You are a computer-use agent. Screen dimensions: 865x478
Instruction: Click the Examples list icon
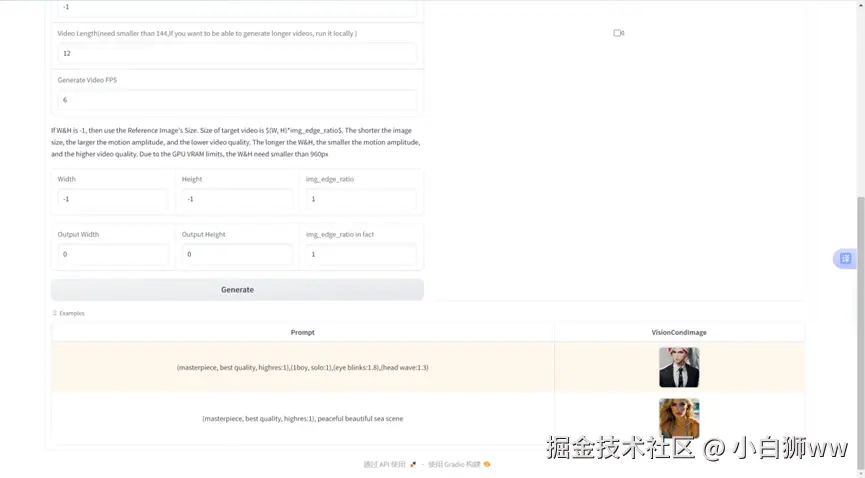[55, 313]
